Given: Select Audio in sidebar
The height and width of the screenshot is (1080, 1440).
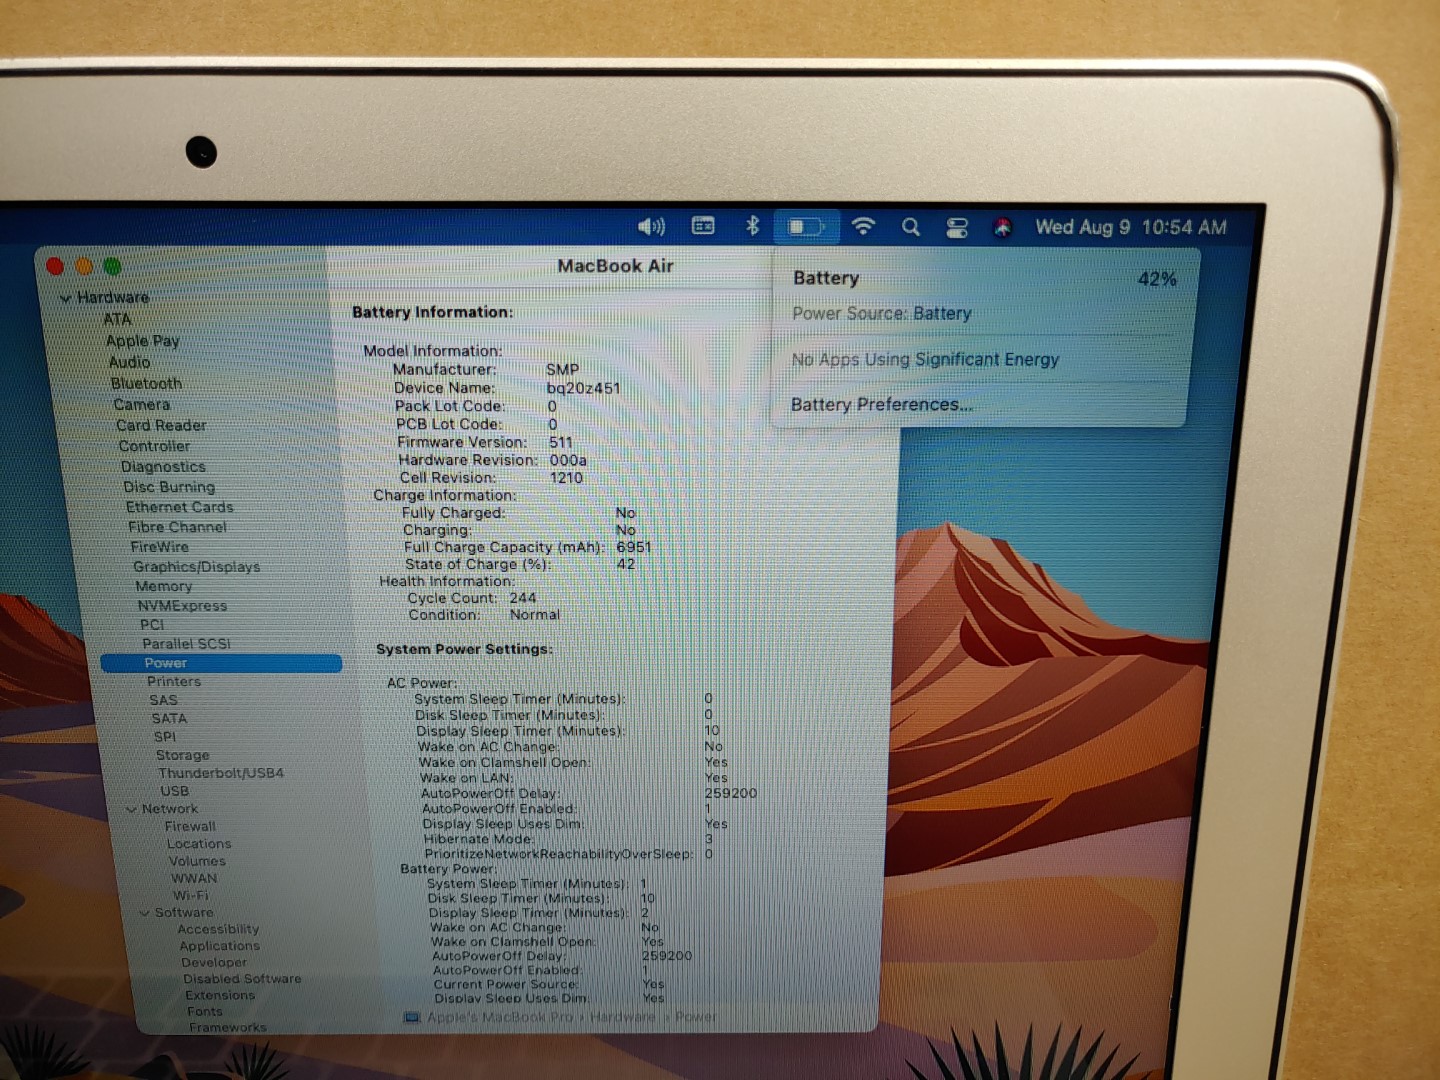Looking at the screenshot, I should (x=130, y=362).
